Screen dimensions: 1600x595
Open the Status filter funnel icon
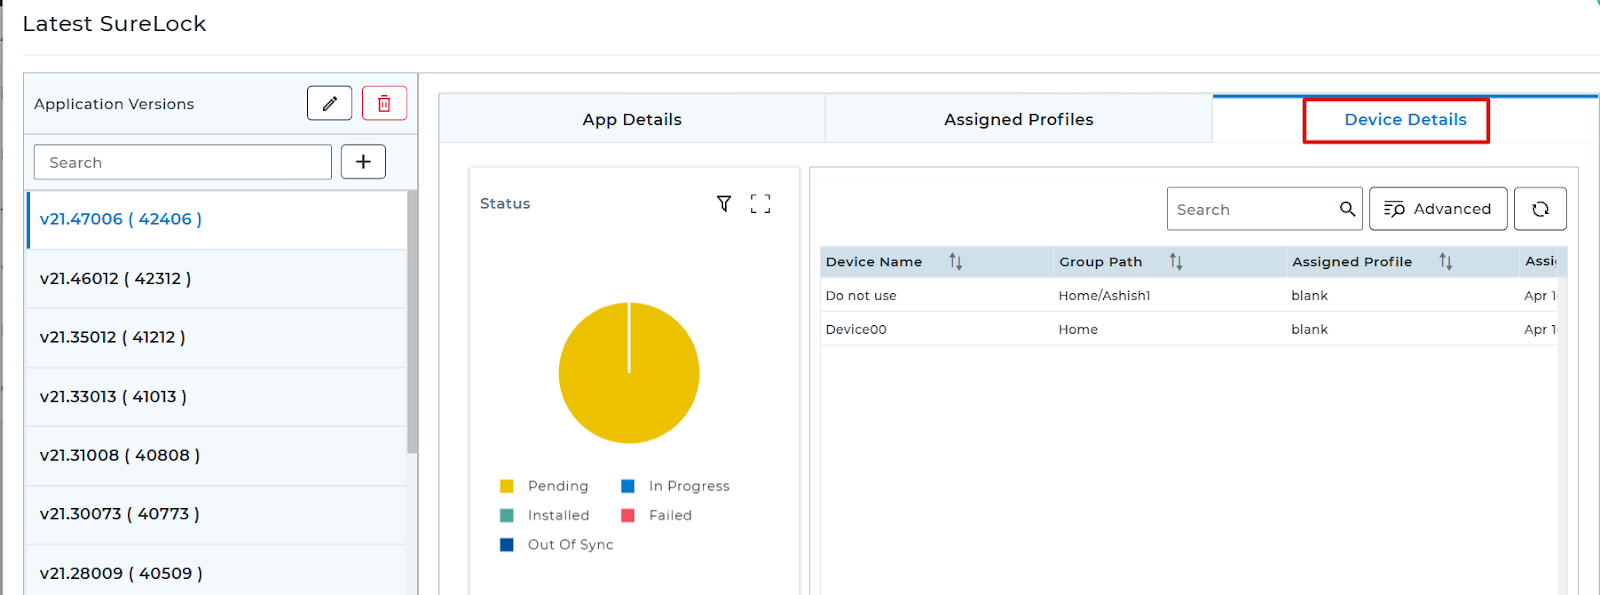point(724,204)
